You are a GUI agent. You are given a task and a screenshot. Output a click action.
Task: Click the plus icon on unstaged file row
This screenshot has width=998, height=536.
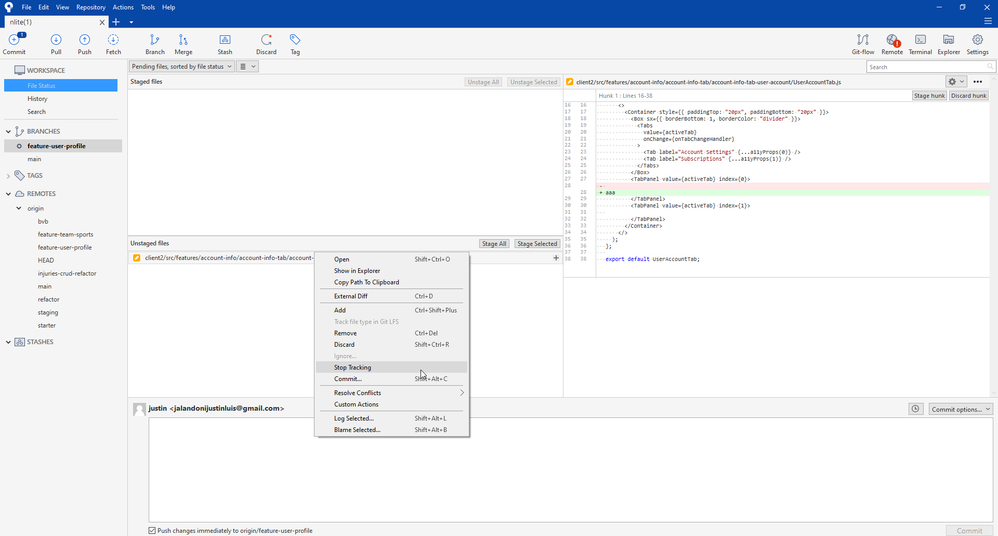coord(556,258)
